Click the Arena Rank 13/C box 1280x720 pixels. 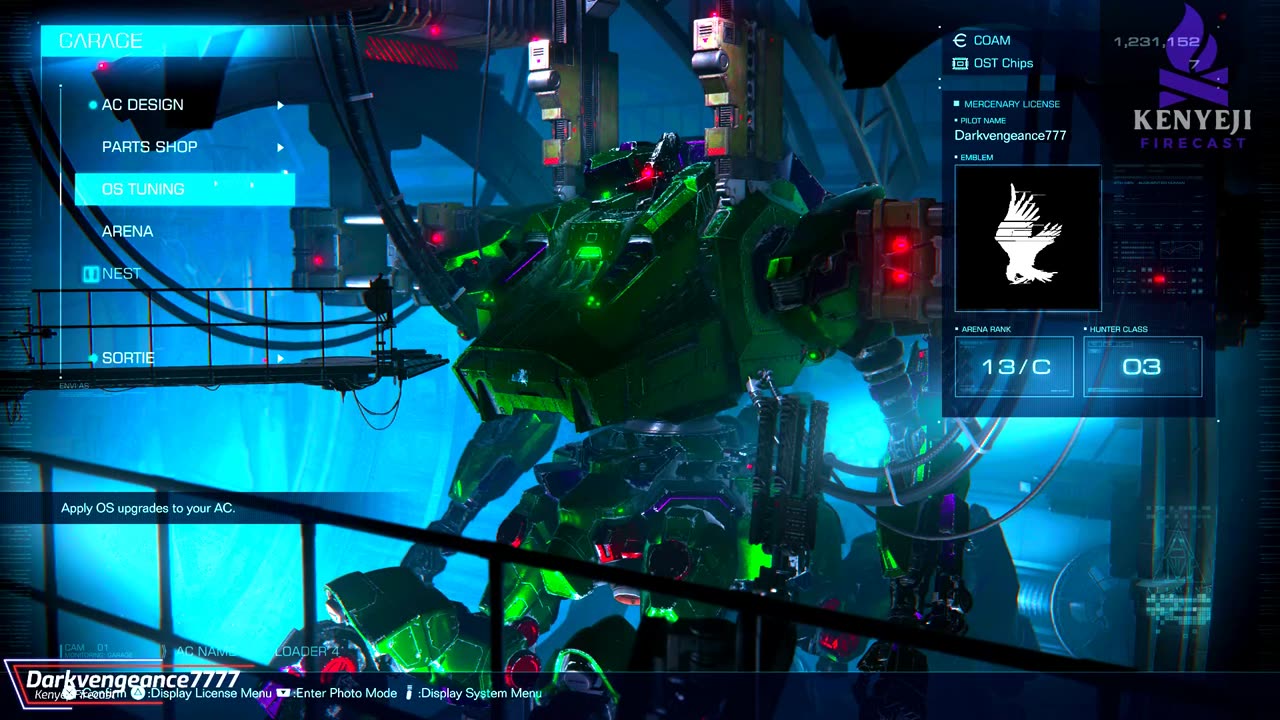[x=1014, y=366]
